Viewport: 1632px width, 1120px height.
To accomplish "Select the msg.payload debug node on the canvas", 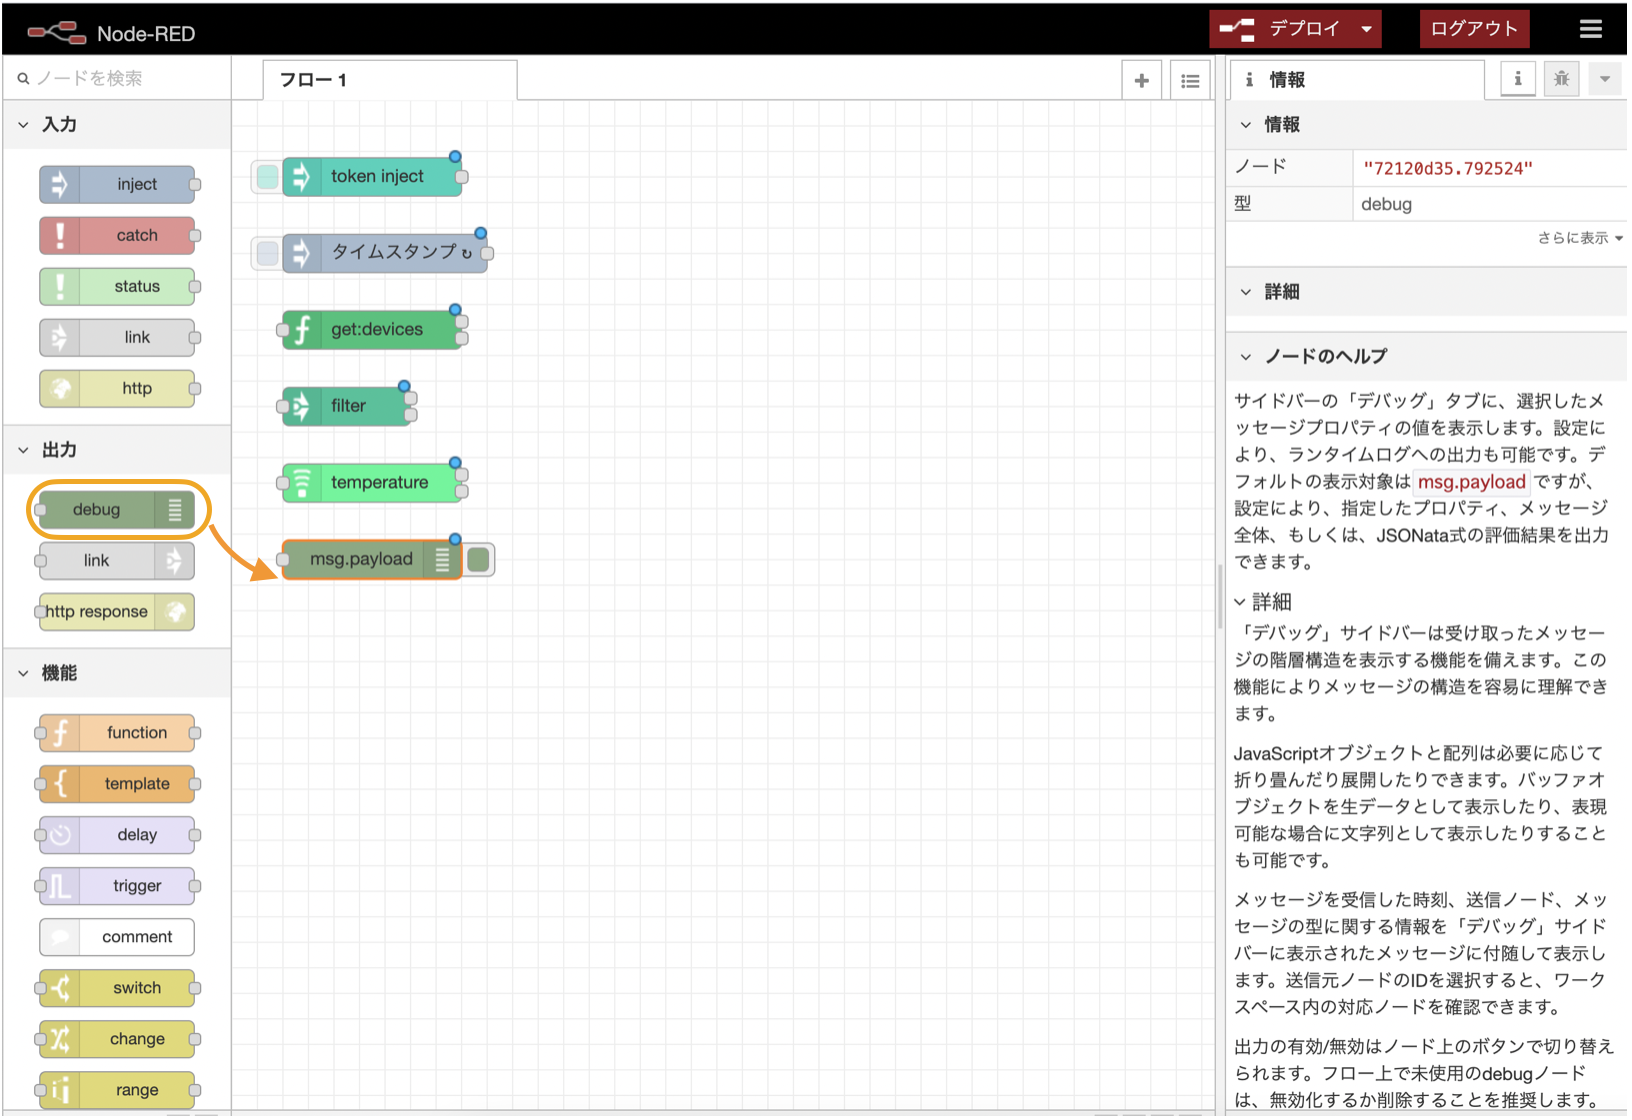I will tap(372, 559).
